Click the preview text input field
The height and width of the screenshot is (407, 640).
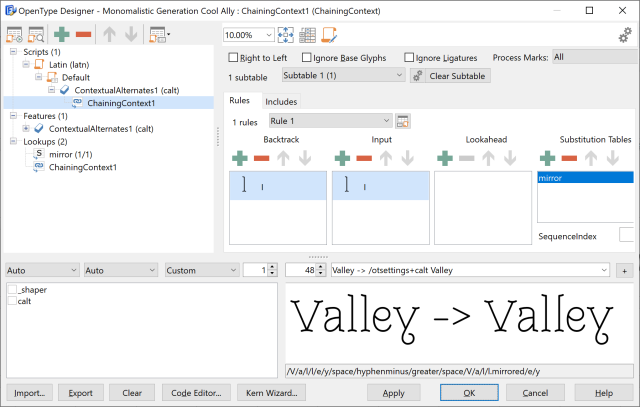(x=468, y=270)
